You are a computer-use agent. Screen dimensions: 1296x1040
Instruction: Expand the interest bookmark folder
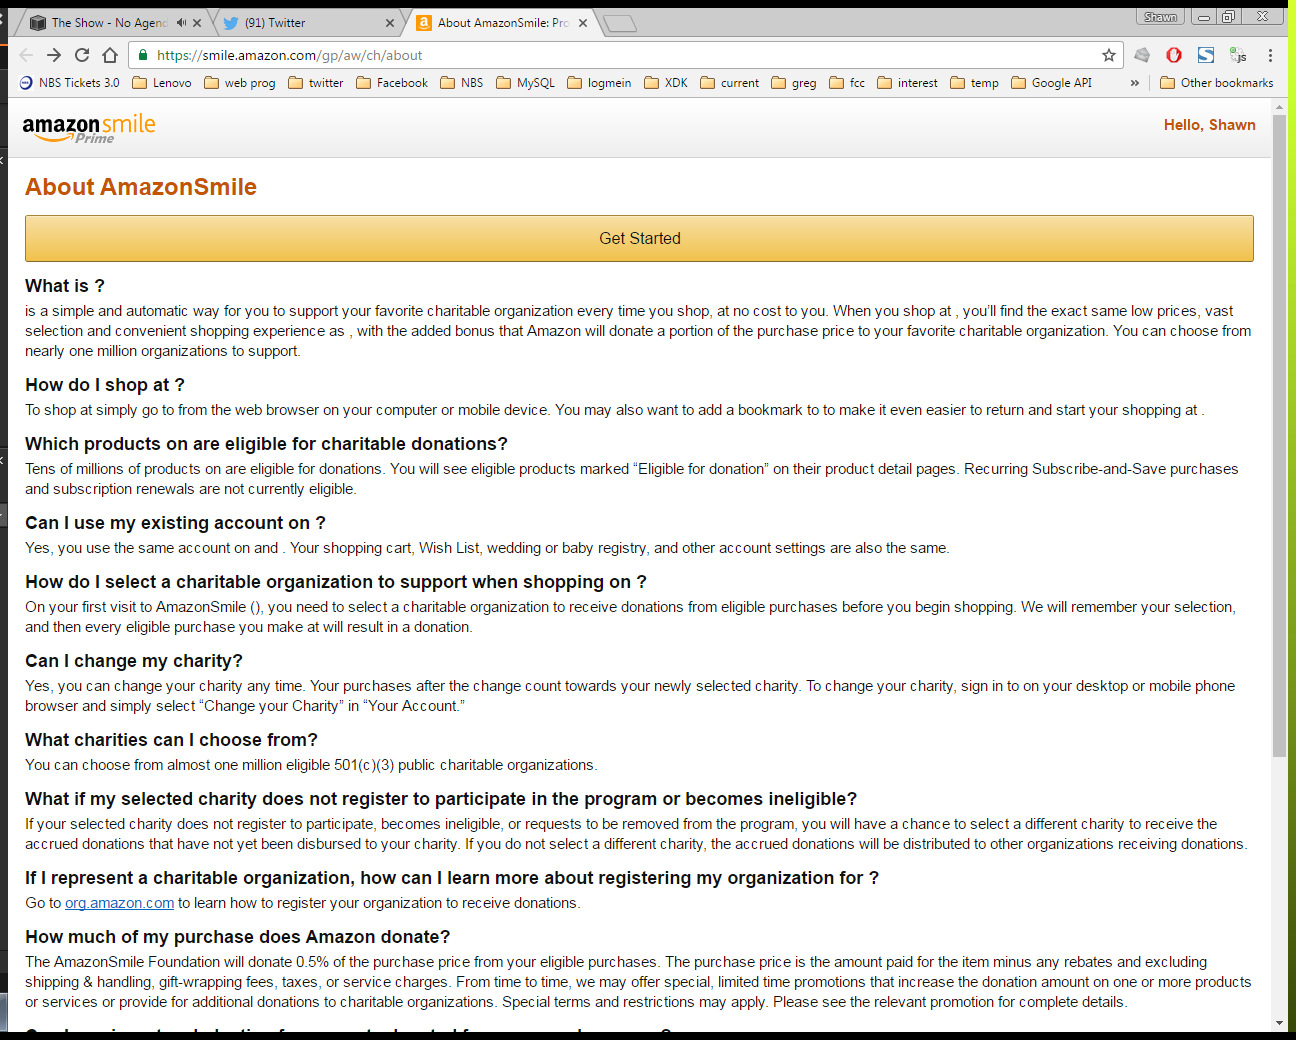click(x=907, y=83)
